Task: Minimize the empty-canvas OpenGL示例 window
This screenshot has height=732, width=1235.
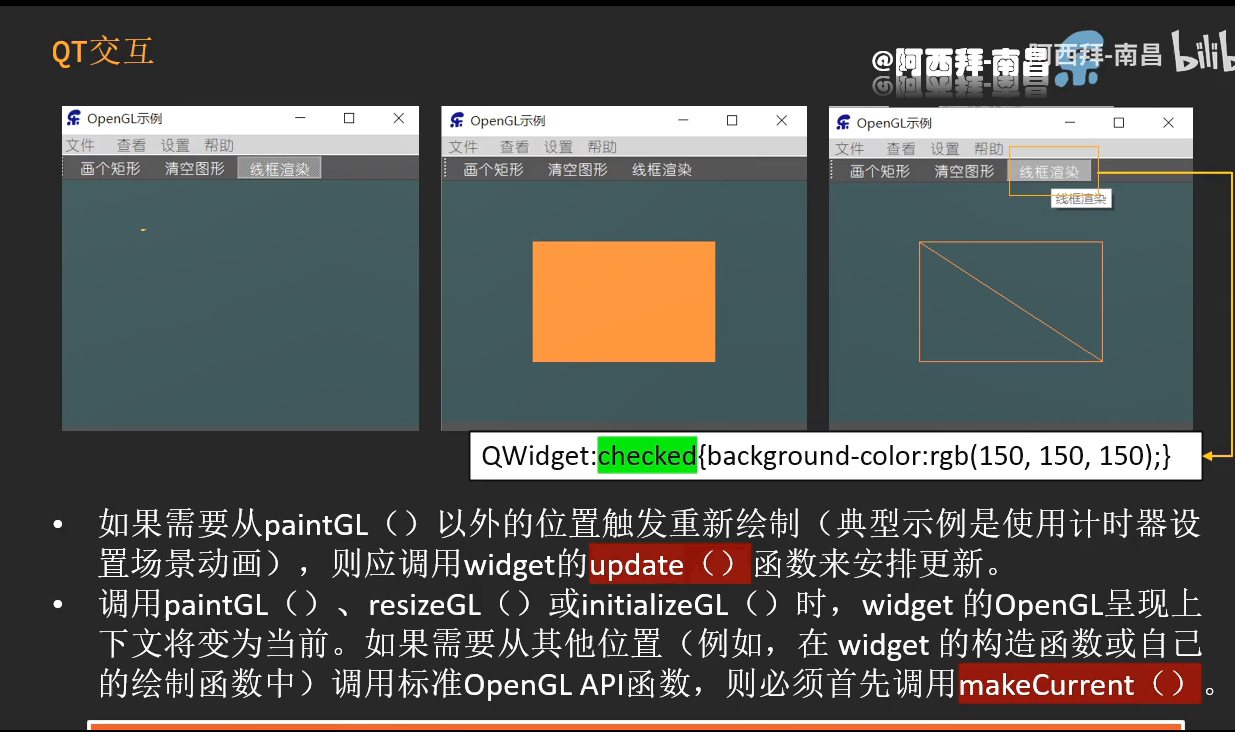Action: click(x=301, y=118)
